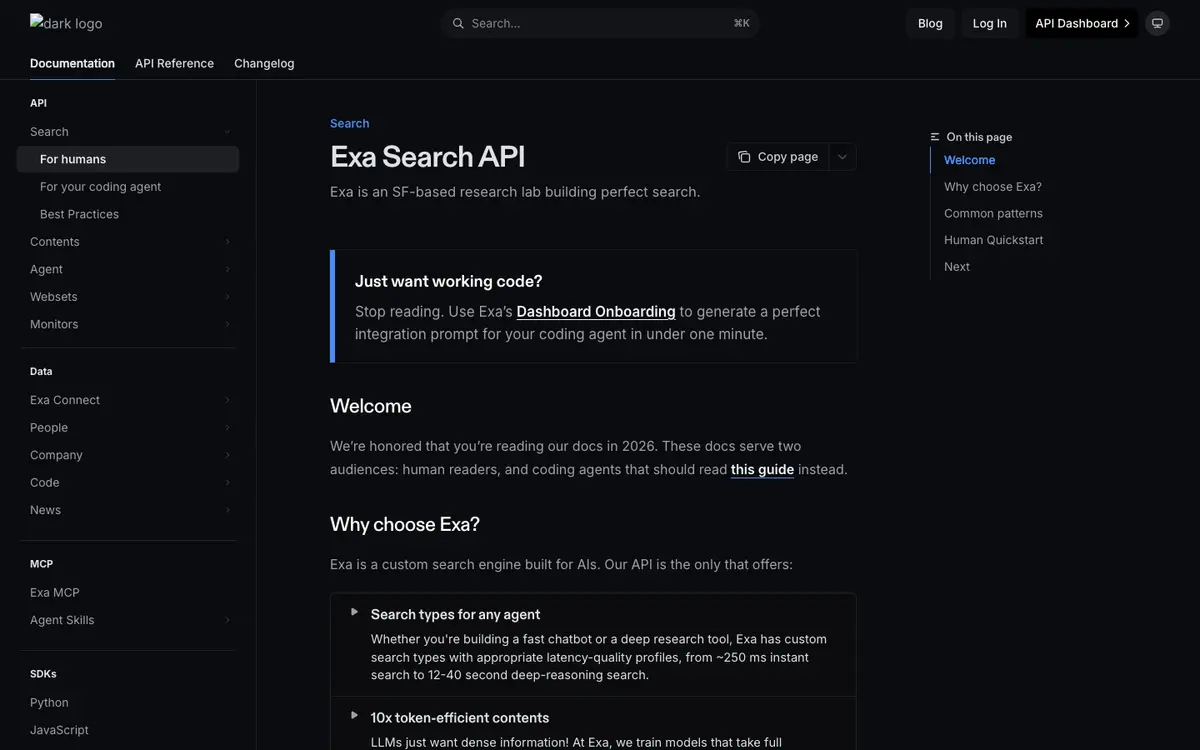Switch to the Documentation tab

coord(72,63)
